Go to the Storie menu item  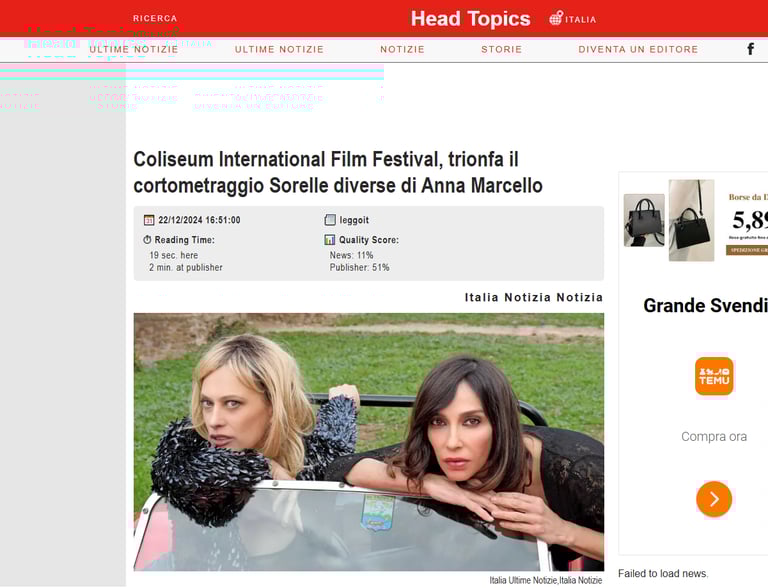pyautogui.click(x=502, y=49)
